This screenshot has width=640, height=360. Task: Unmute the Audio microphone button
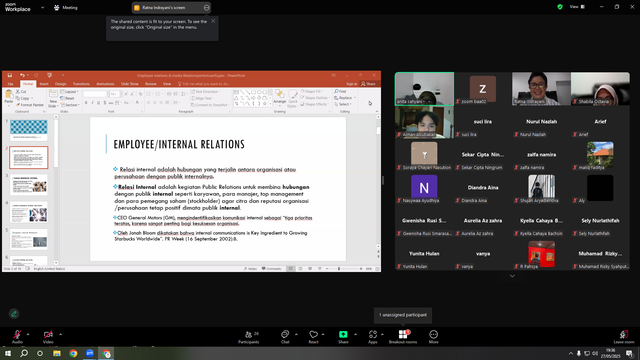coord(17,337)
